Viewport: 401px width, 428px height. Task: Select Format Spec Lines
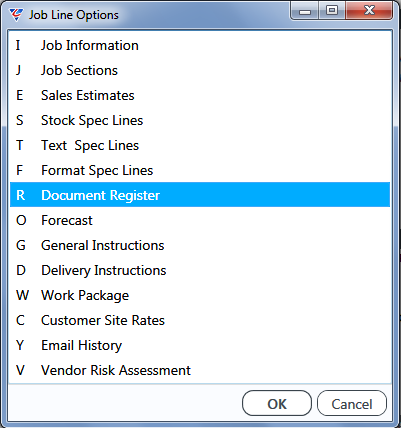[x=200, y=170]
